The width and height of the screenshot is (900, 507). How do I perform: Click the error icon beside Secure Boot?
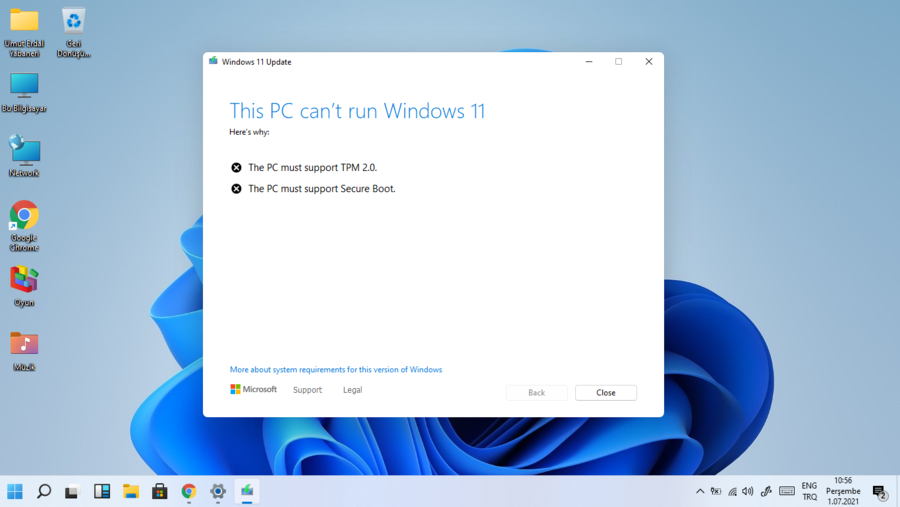(236, 189)
